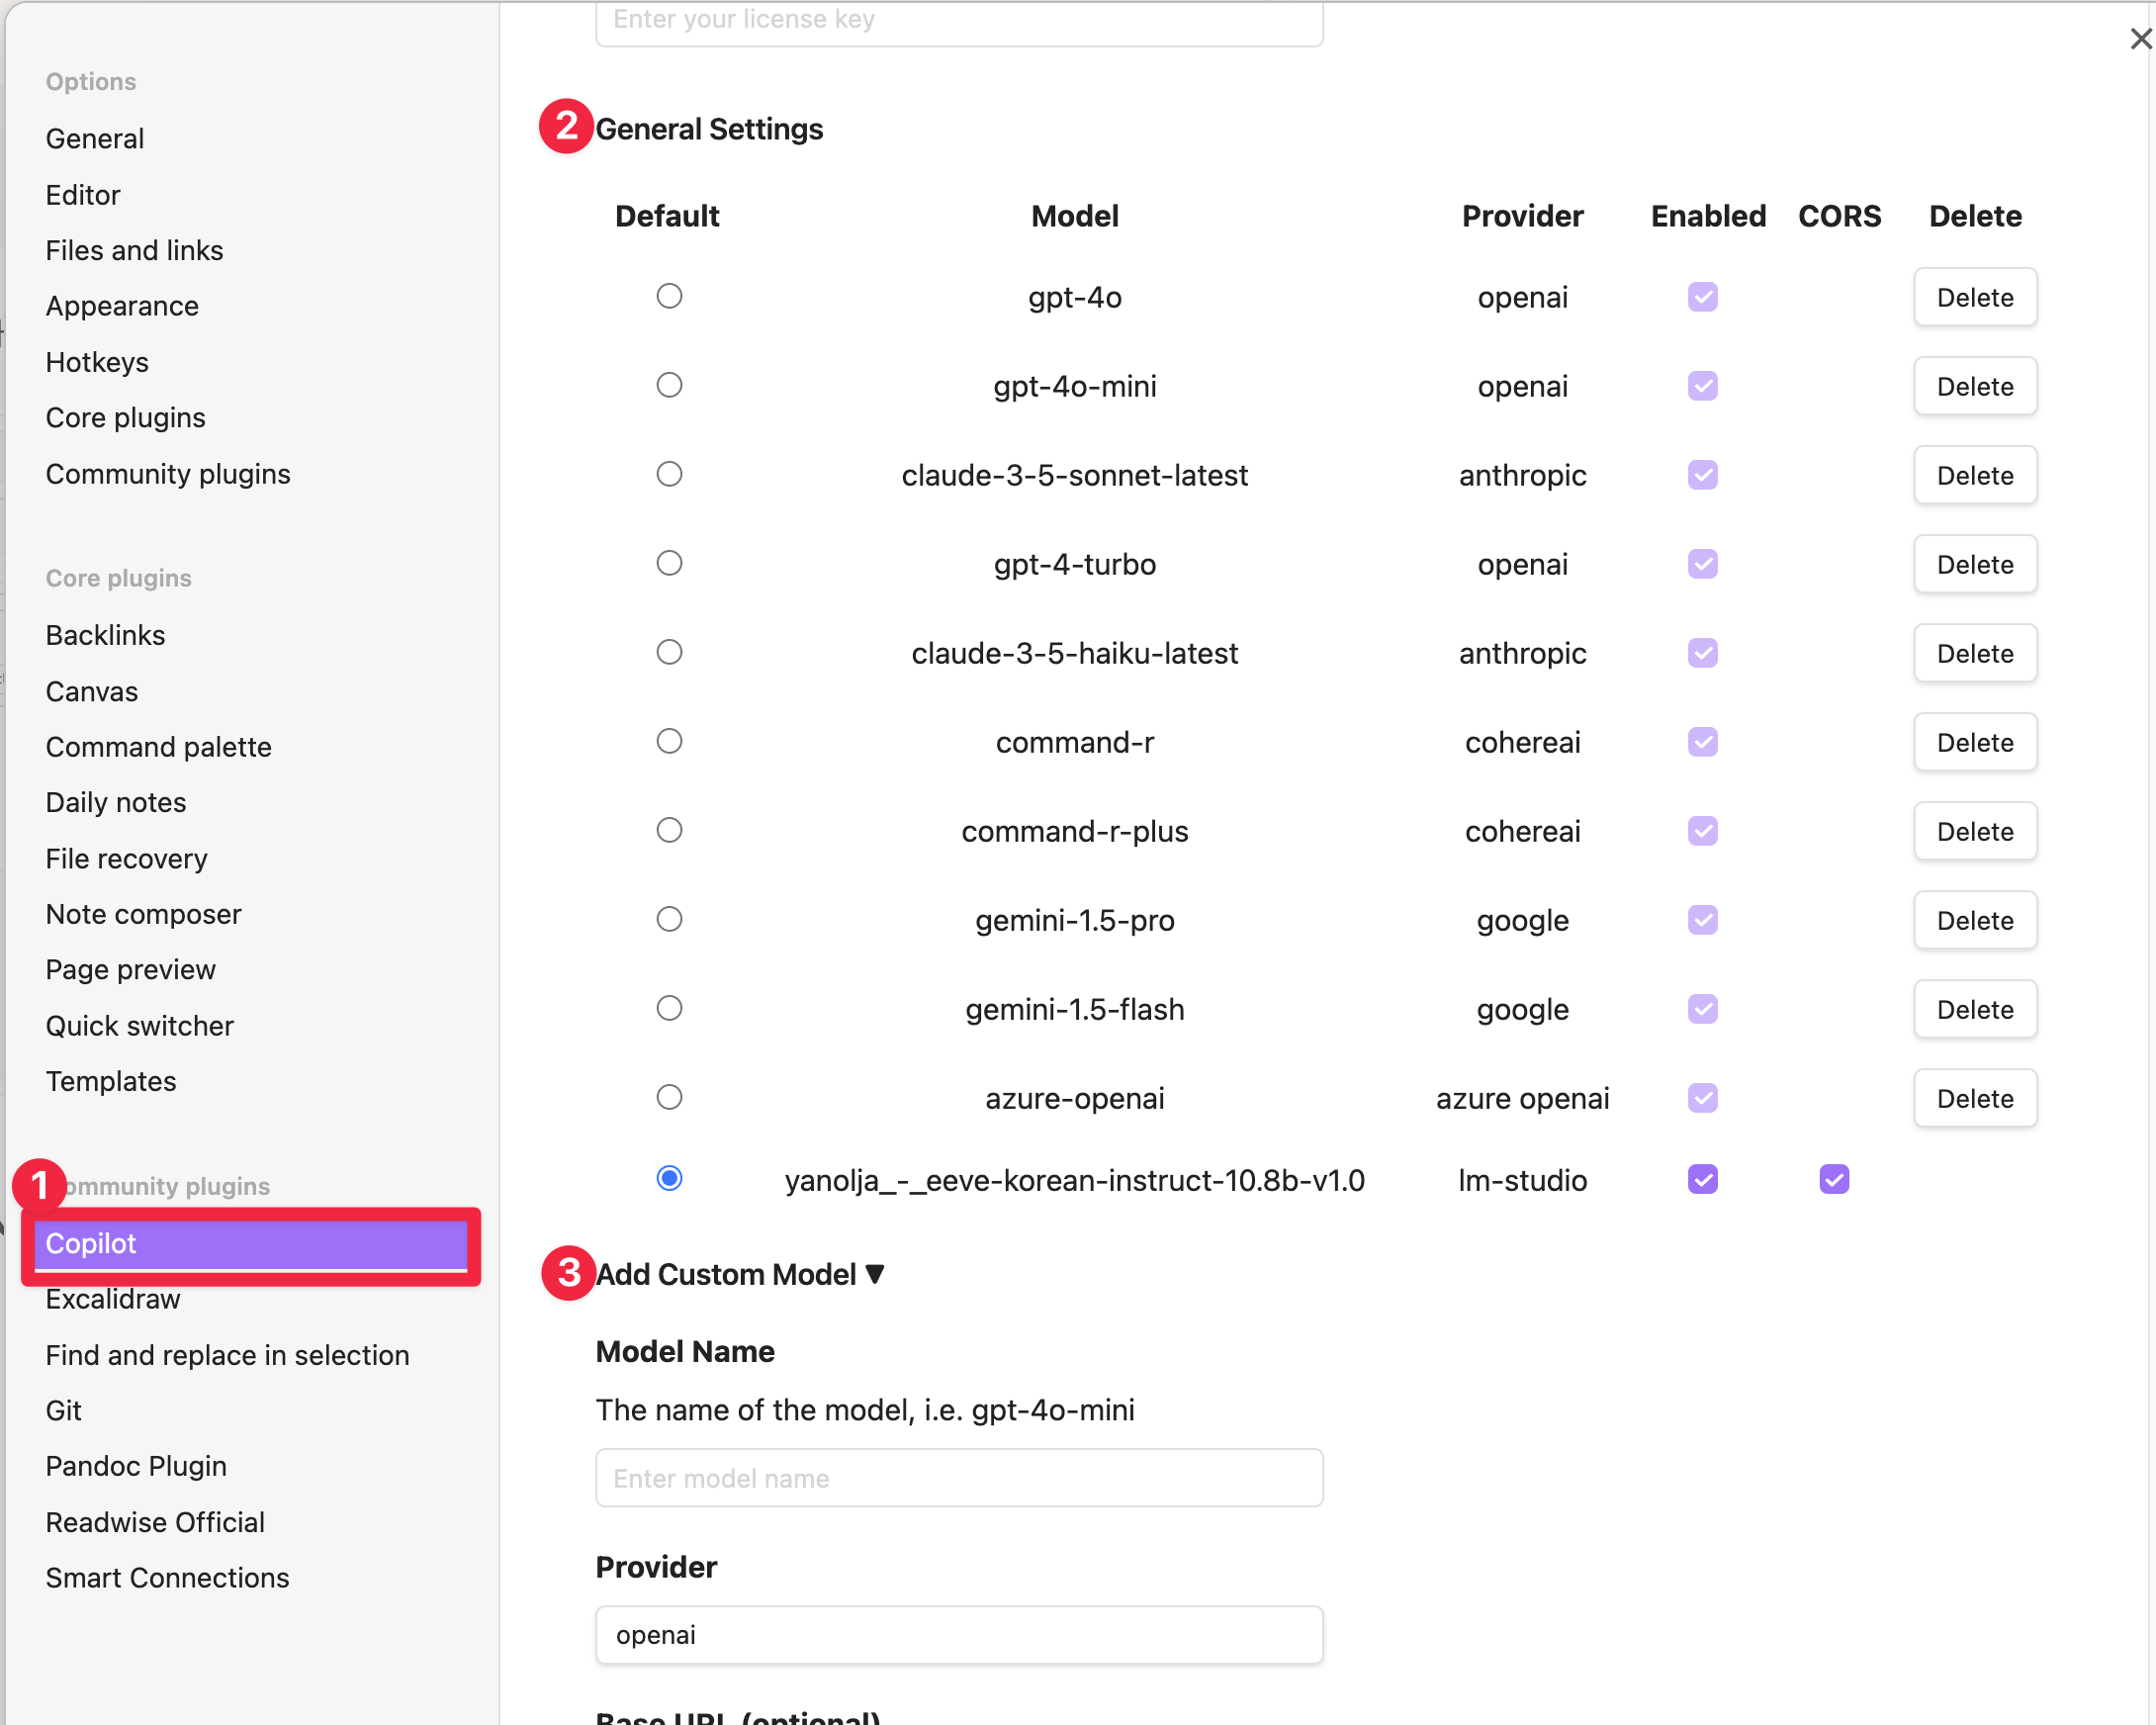Image resolution: width=2156 pixels, height=1725 pixels.
Task: Click the Enter model name field
Action: (958, 1478)
